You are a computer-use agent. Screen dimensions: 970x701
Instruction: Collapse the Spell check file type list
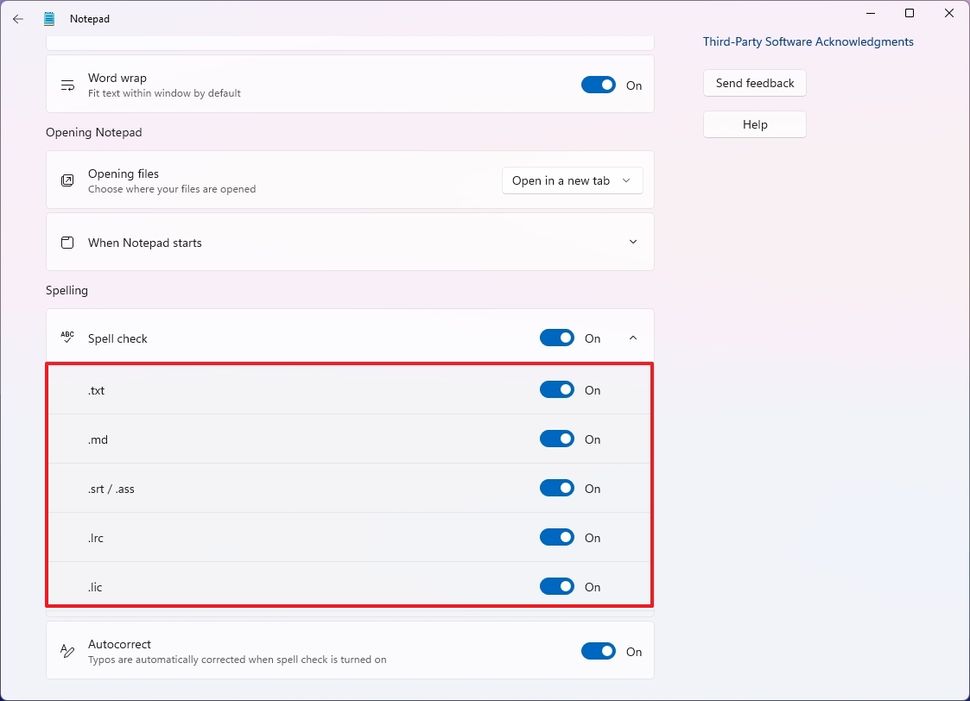[x=632, y=338]
